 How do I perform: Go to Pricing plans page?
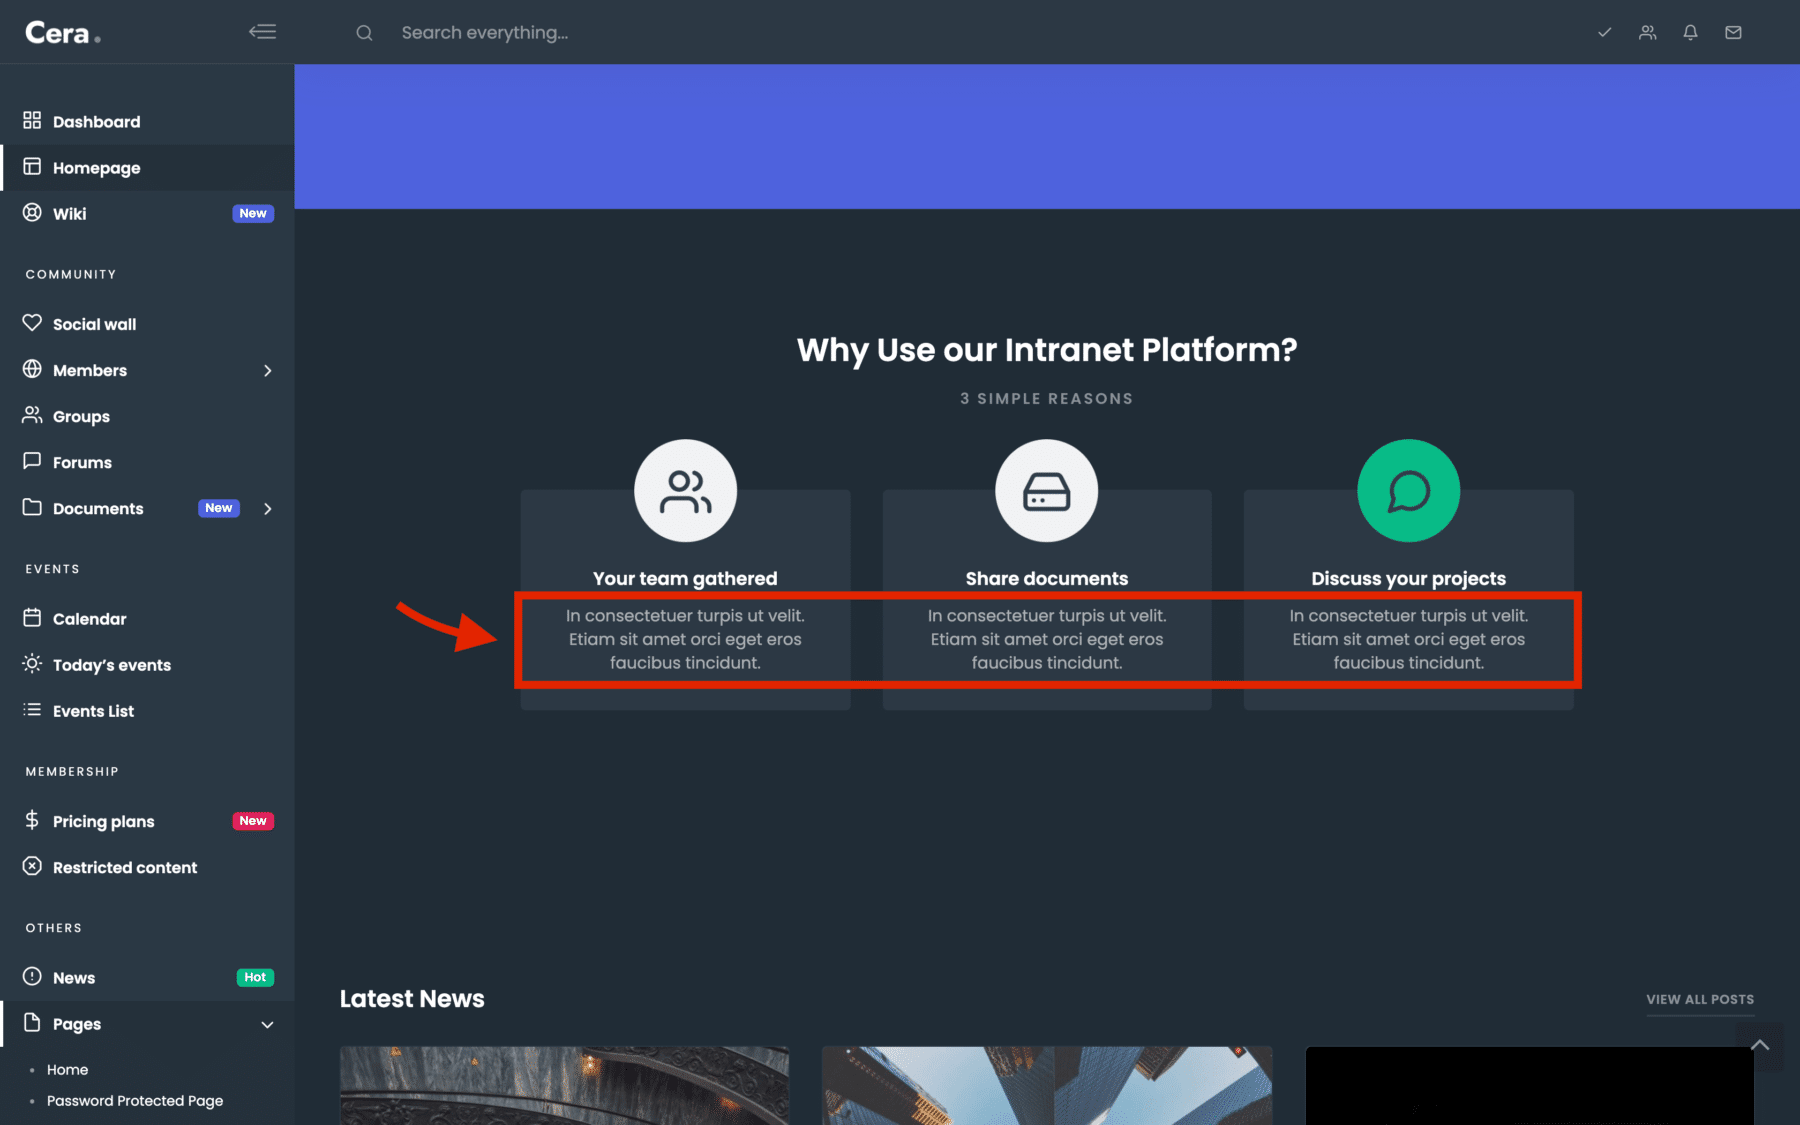[x=103, y=822]
